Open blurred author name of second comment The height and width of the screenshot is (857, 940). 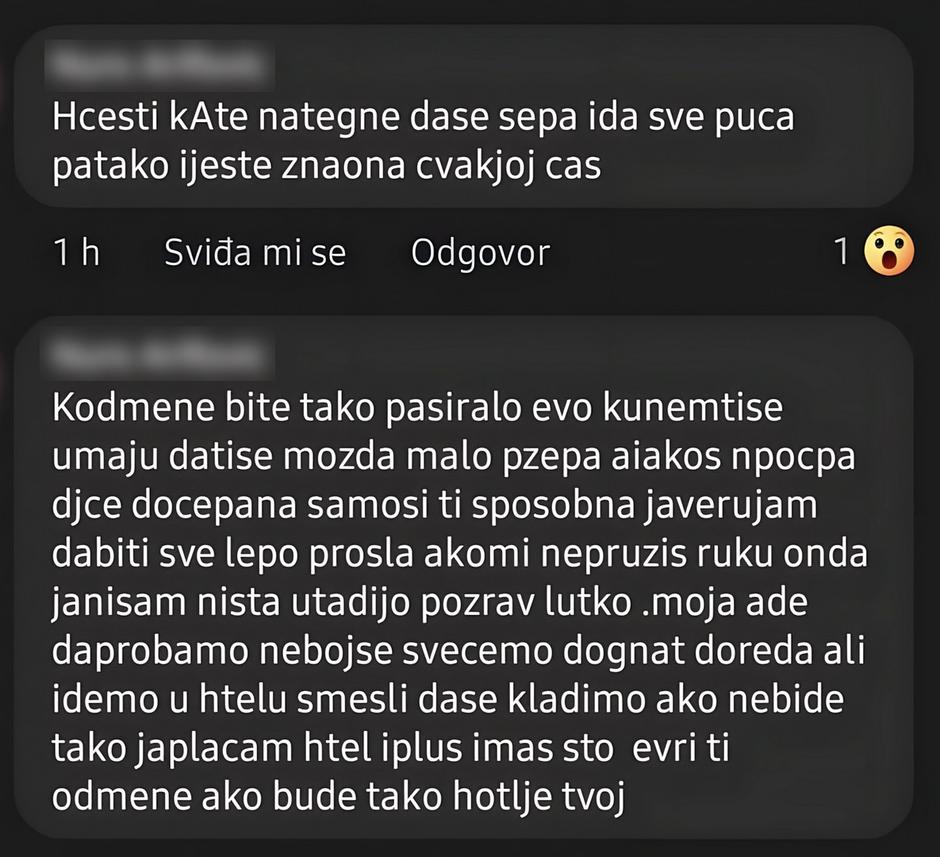(161, 356)
